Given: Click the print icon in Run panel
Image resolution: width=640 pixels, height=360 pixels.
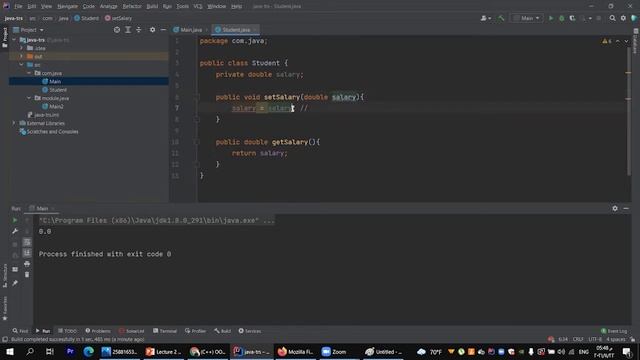Looking at the screenshot, I should click(x=27, y=264).
